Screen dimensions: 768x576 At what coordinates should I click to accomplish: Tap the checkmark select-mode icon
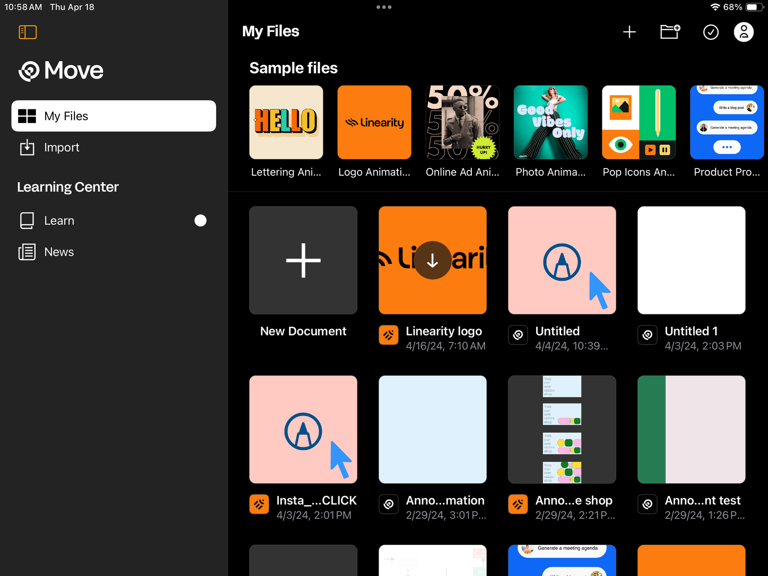tap(711, 32)
